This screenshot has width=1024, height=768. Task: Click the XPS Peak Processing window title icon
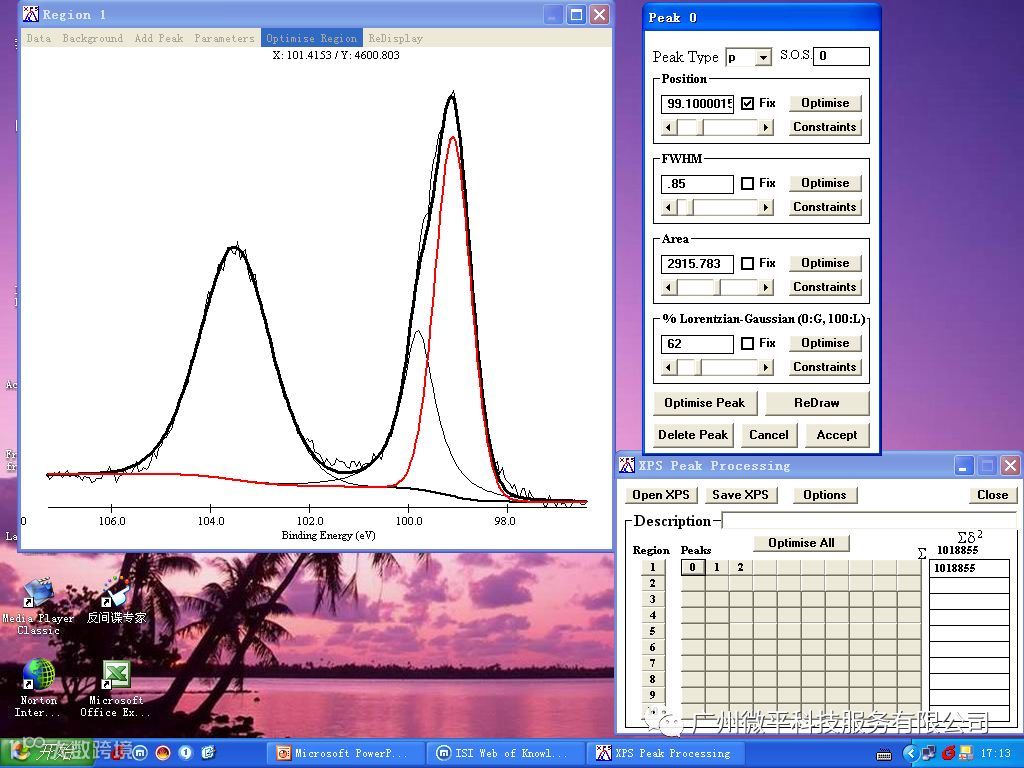(x=626, y=465)
